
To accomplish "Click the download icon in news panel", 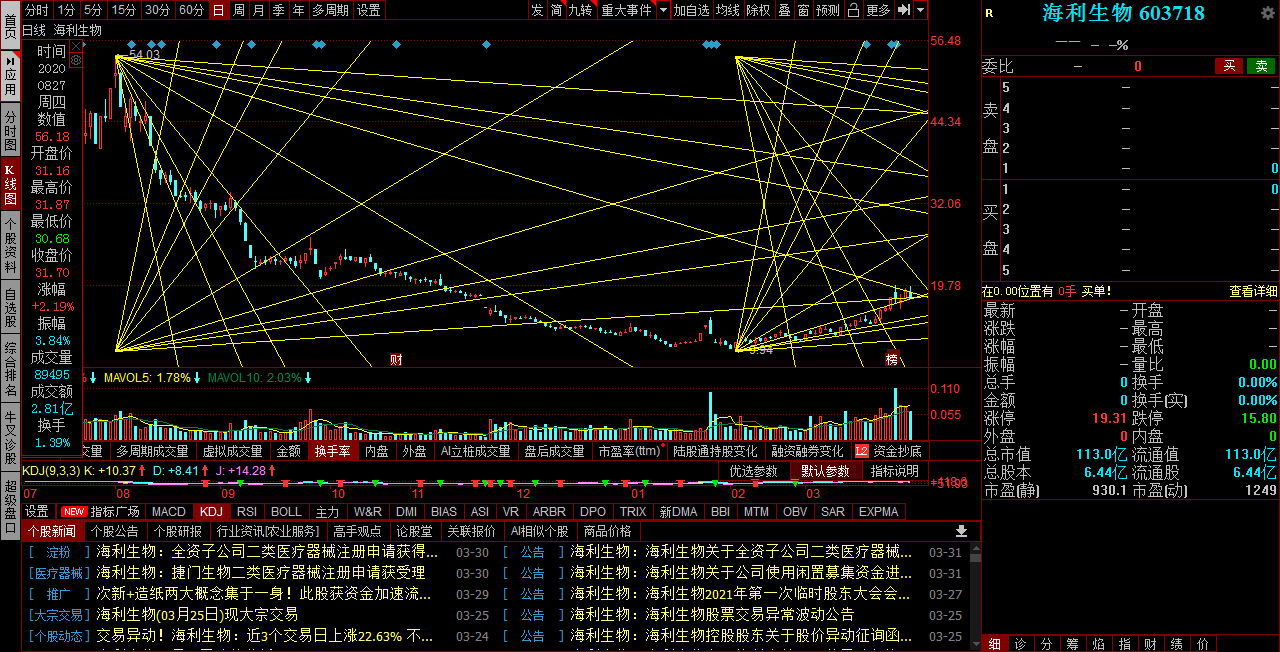I will [x=962, y=531].
